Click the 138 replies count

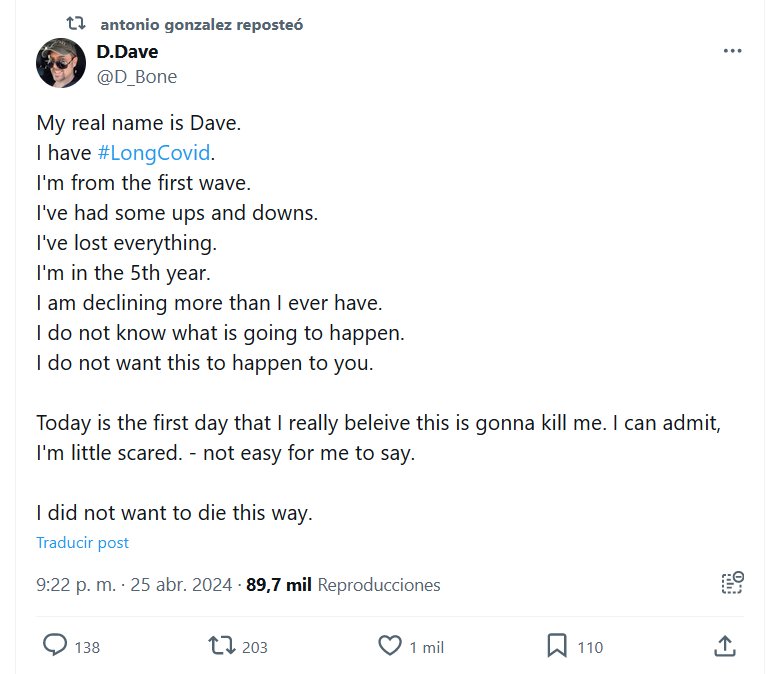87,647
